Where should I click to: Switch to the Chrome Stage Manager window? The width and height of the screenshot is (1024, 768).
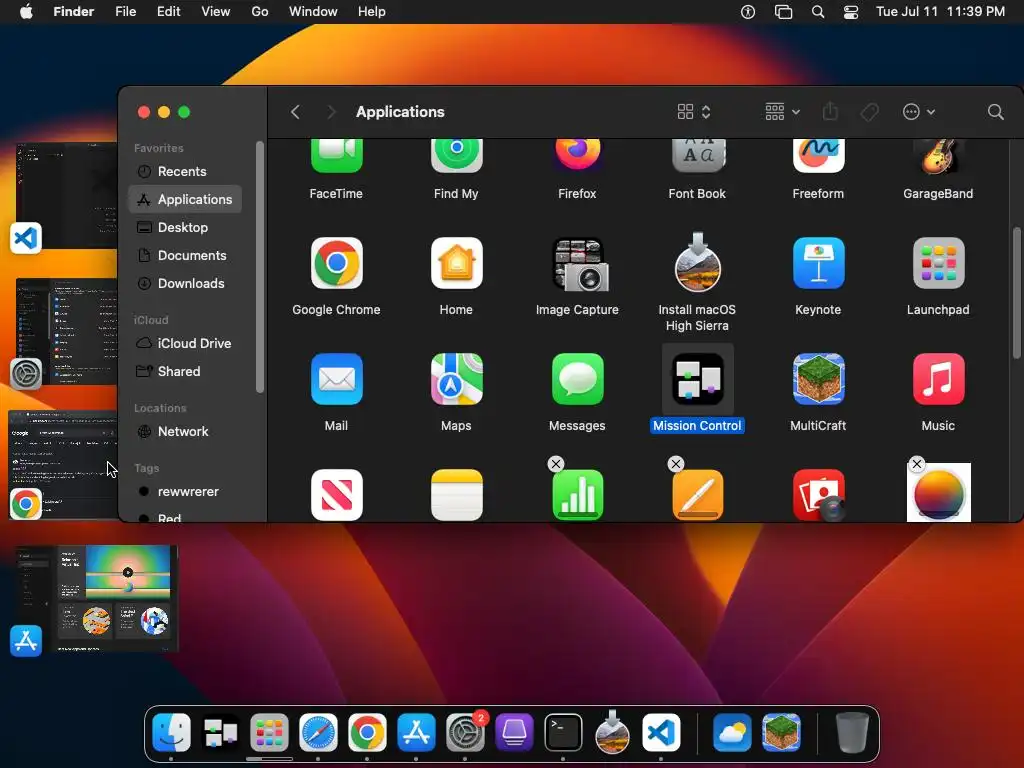coord(63,465)
